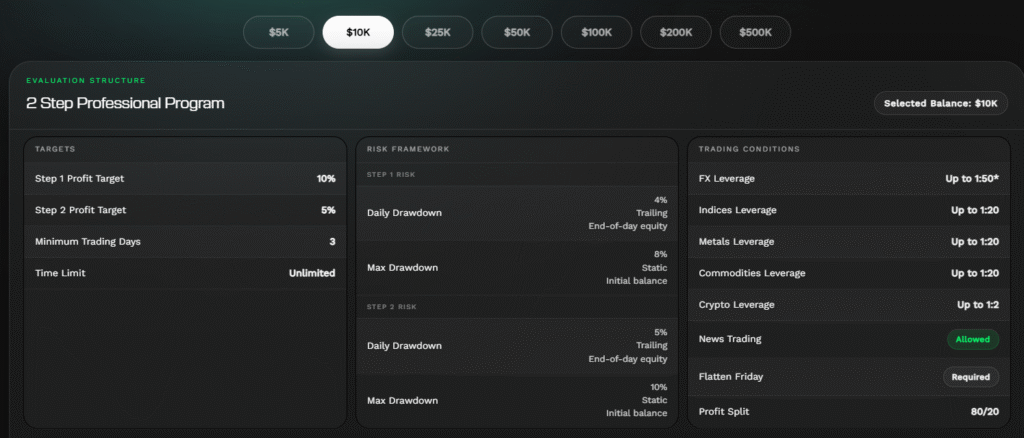Click the Up to 1:50* value
Viewport: 1024px width, 438px height.
click(x=972, y=178)
